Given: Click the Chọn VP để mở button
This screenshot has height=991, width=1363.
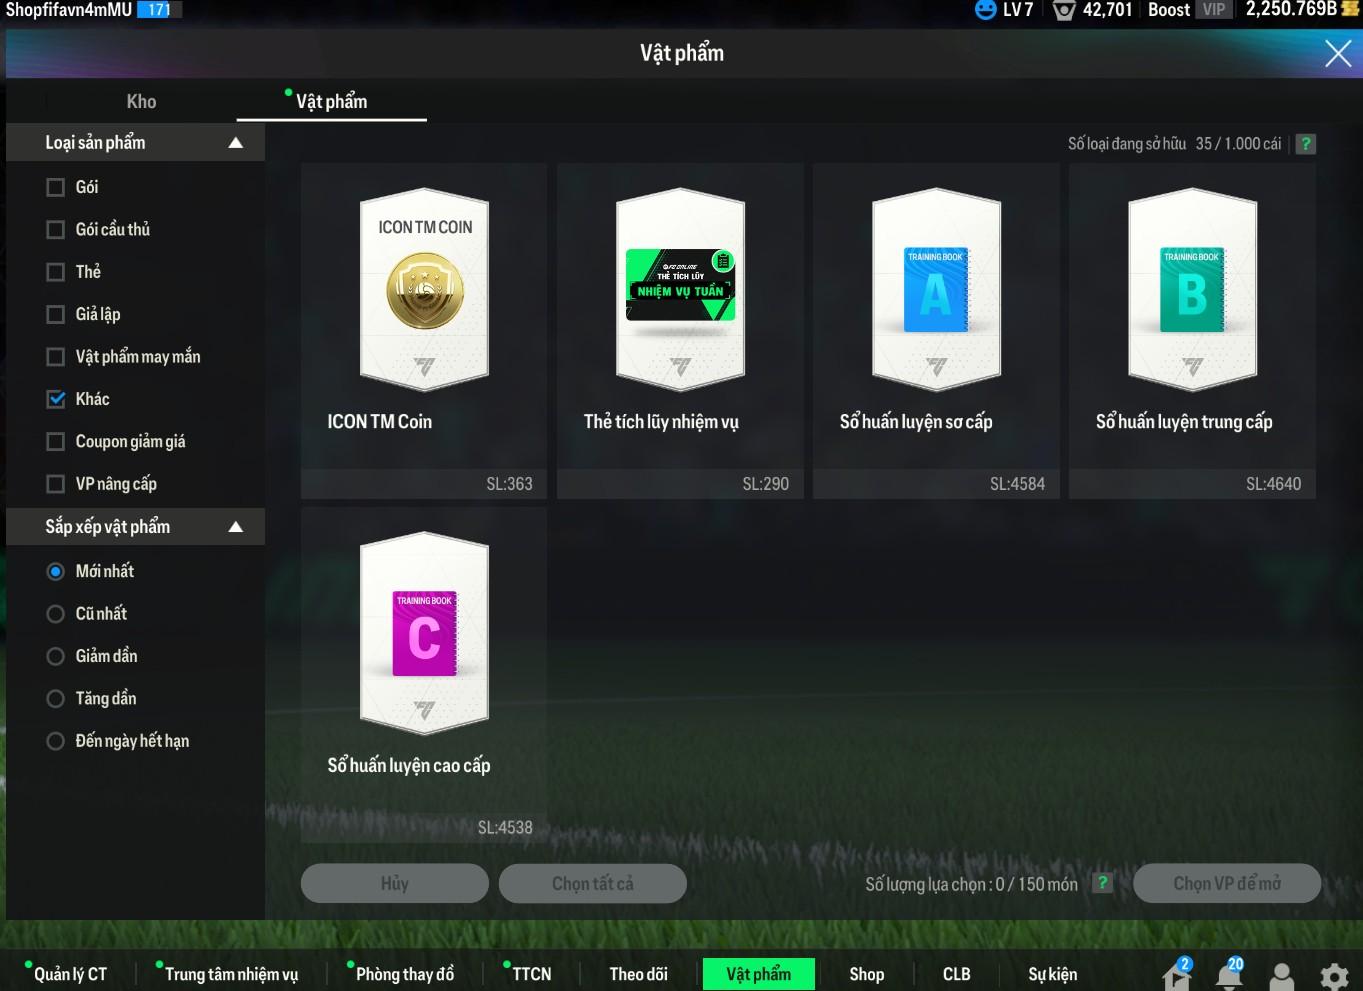Looking at the screenshot, I should coord(1226,883).
